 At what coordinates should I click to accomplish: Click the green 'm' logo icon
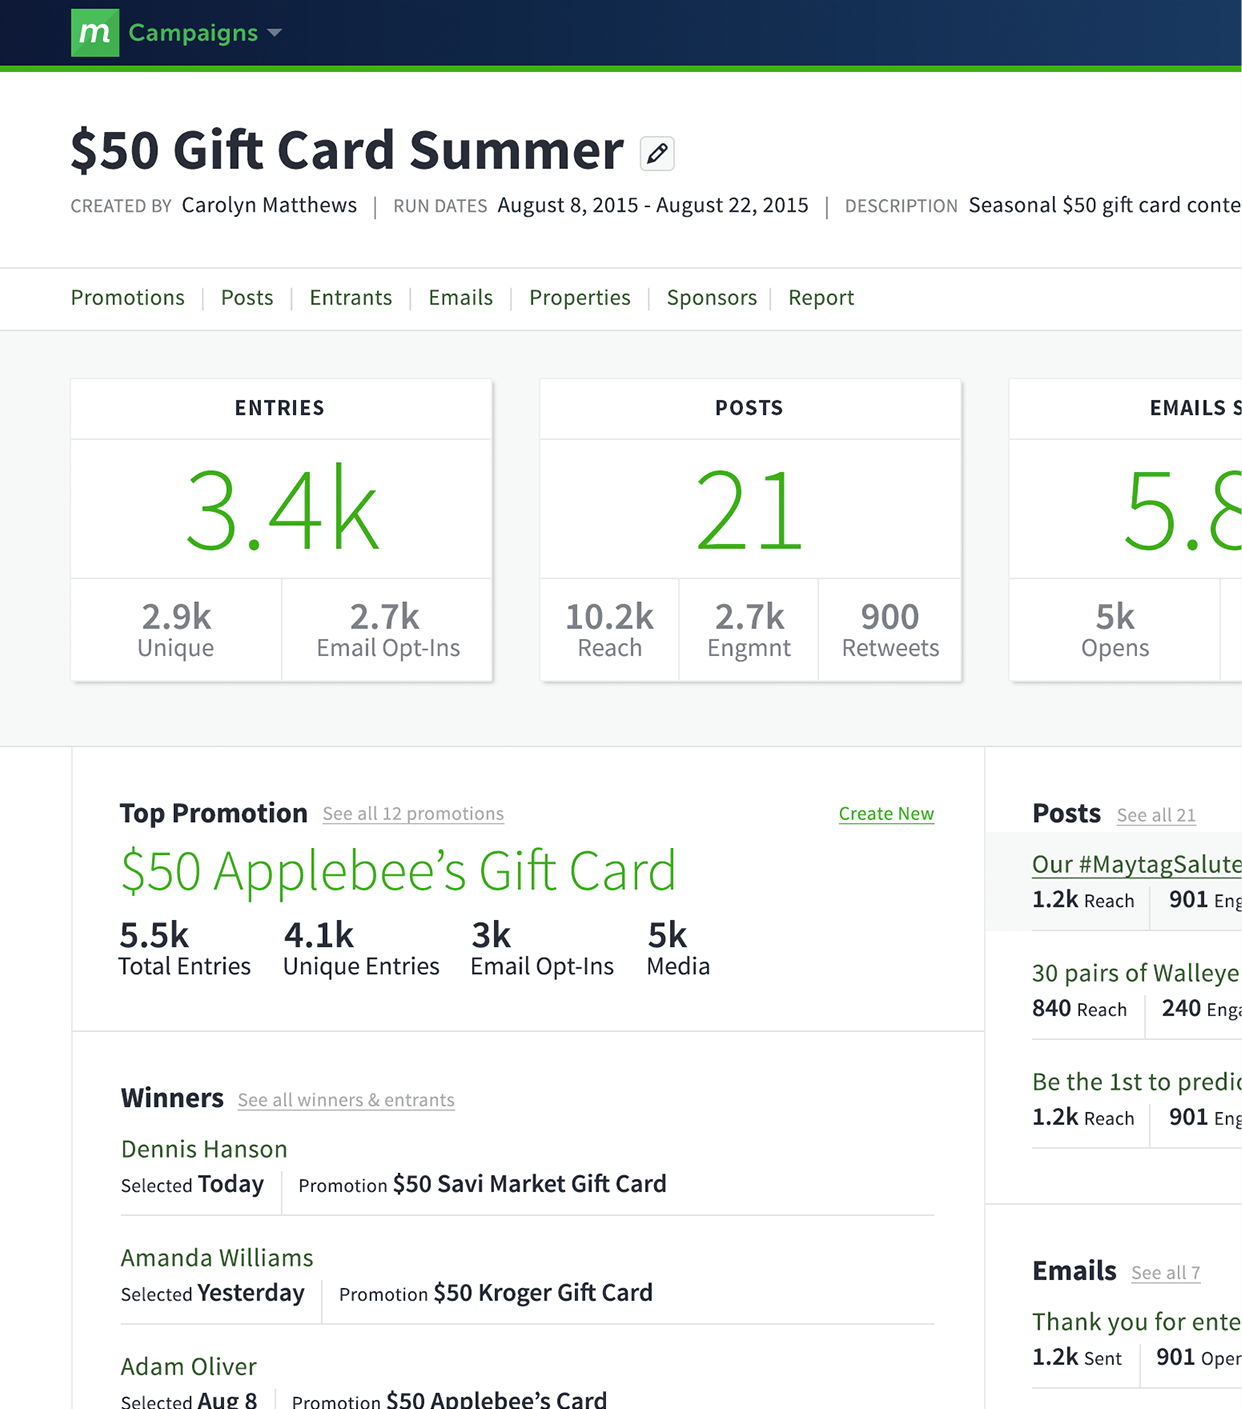click(x=95, y=33)
